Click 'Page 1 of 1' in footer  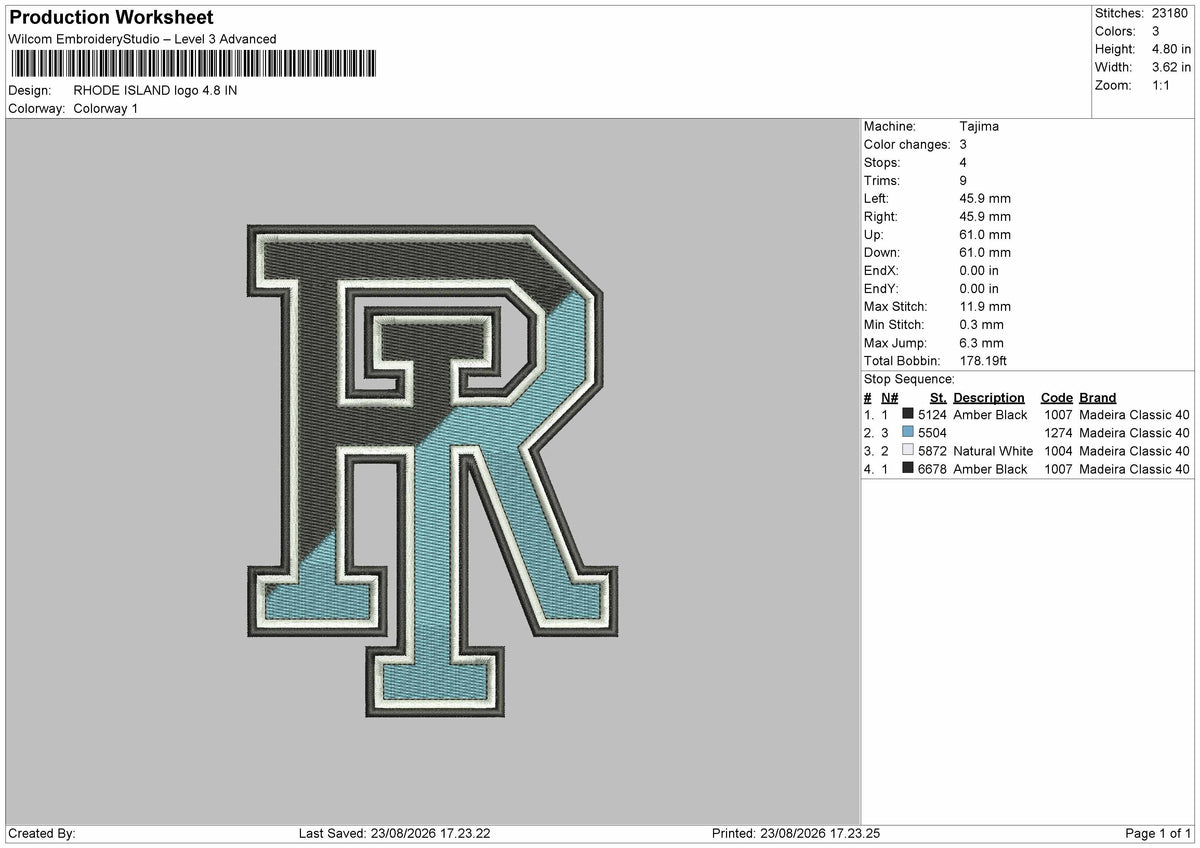pos(1158,833)
